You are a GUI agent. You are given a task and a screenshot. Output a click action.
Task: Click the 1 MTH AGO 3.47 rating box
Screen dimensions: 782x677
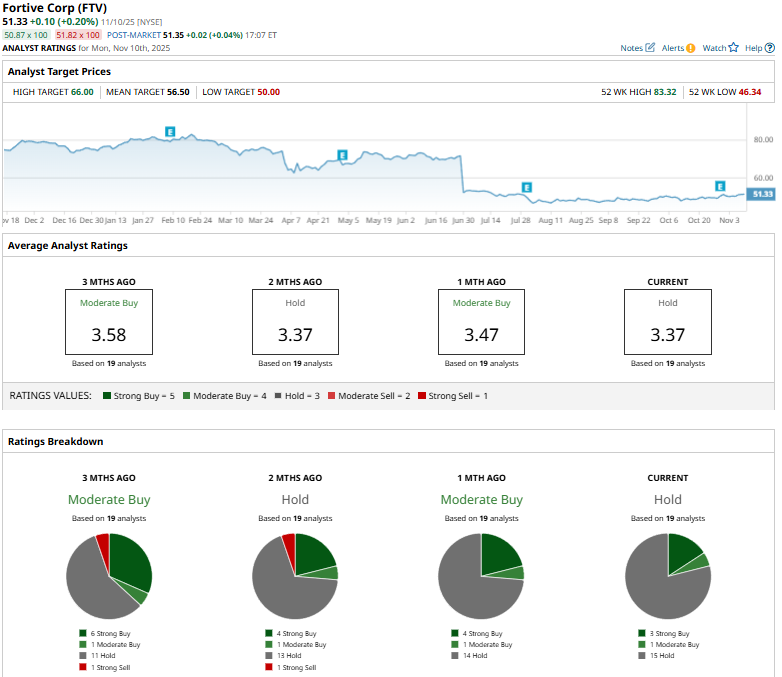click(x=481, y=322)
